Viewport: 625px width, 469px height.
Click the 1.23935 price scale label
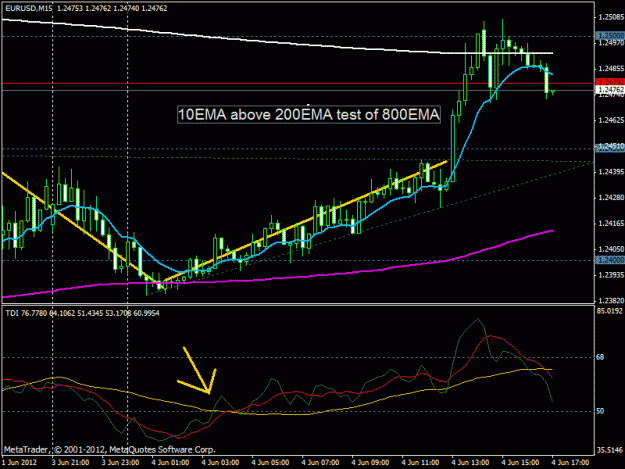coord(611,275)
